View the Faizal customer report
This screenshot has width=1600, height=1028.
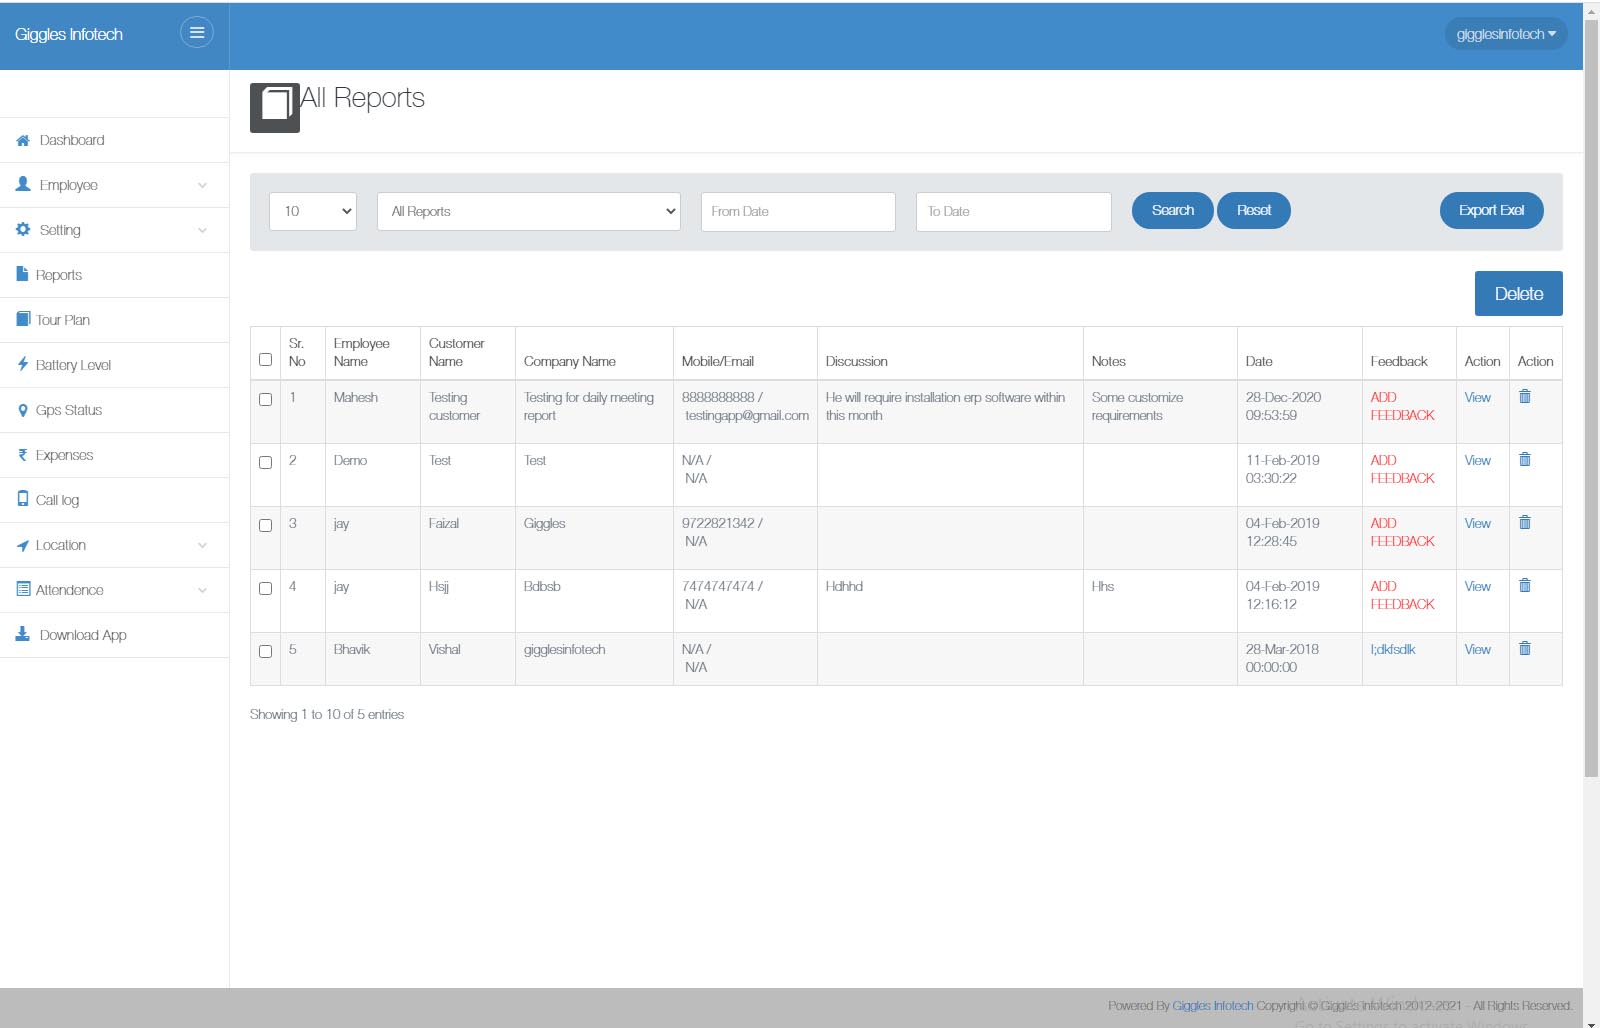(1477, 523)
